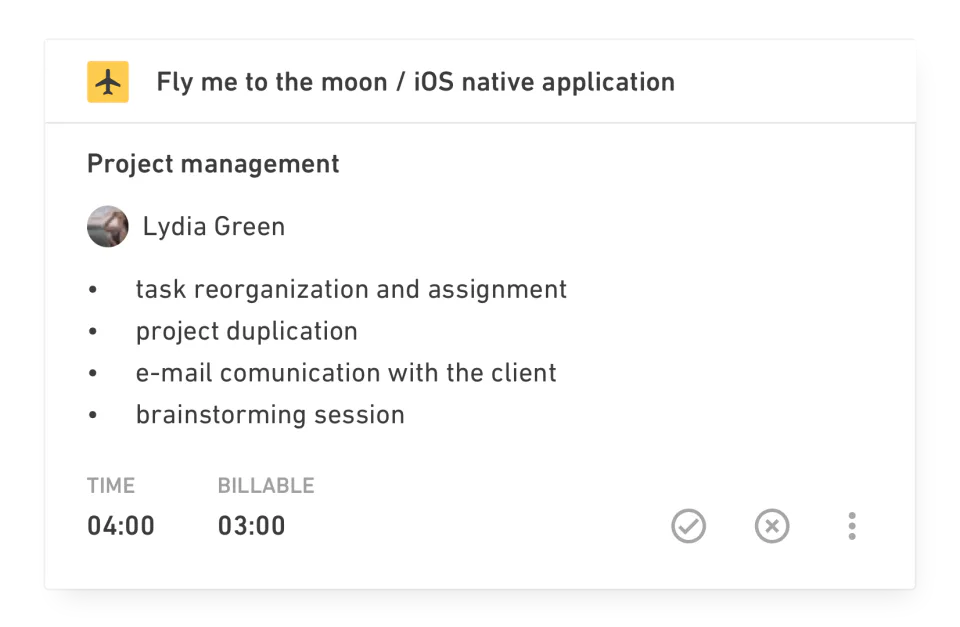Click Lydia Green's profile avatar
Viewport: 960px width, 627px height.
pos(107,227)
